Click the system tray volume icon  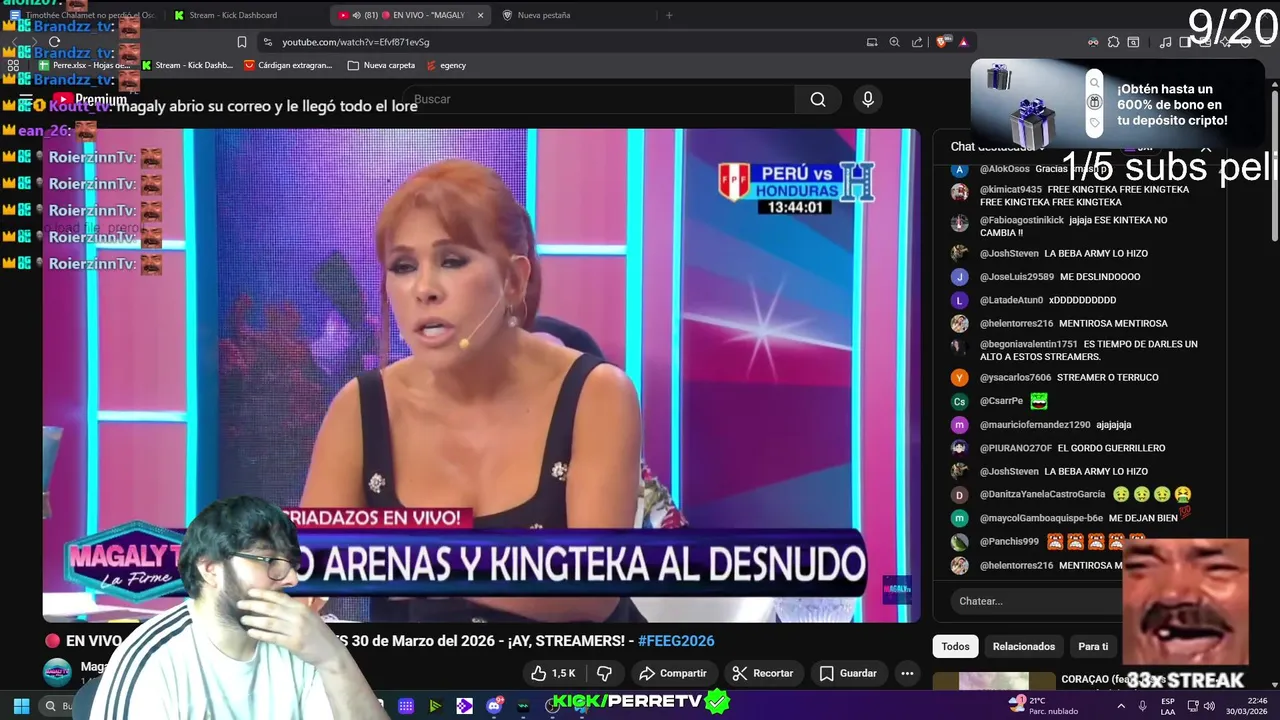(x=1209, y=706)
